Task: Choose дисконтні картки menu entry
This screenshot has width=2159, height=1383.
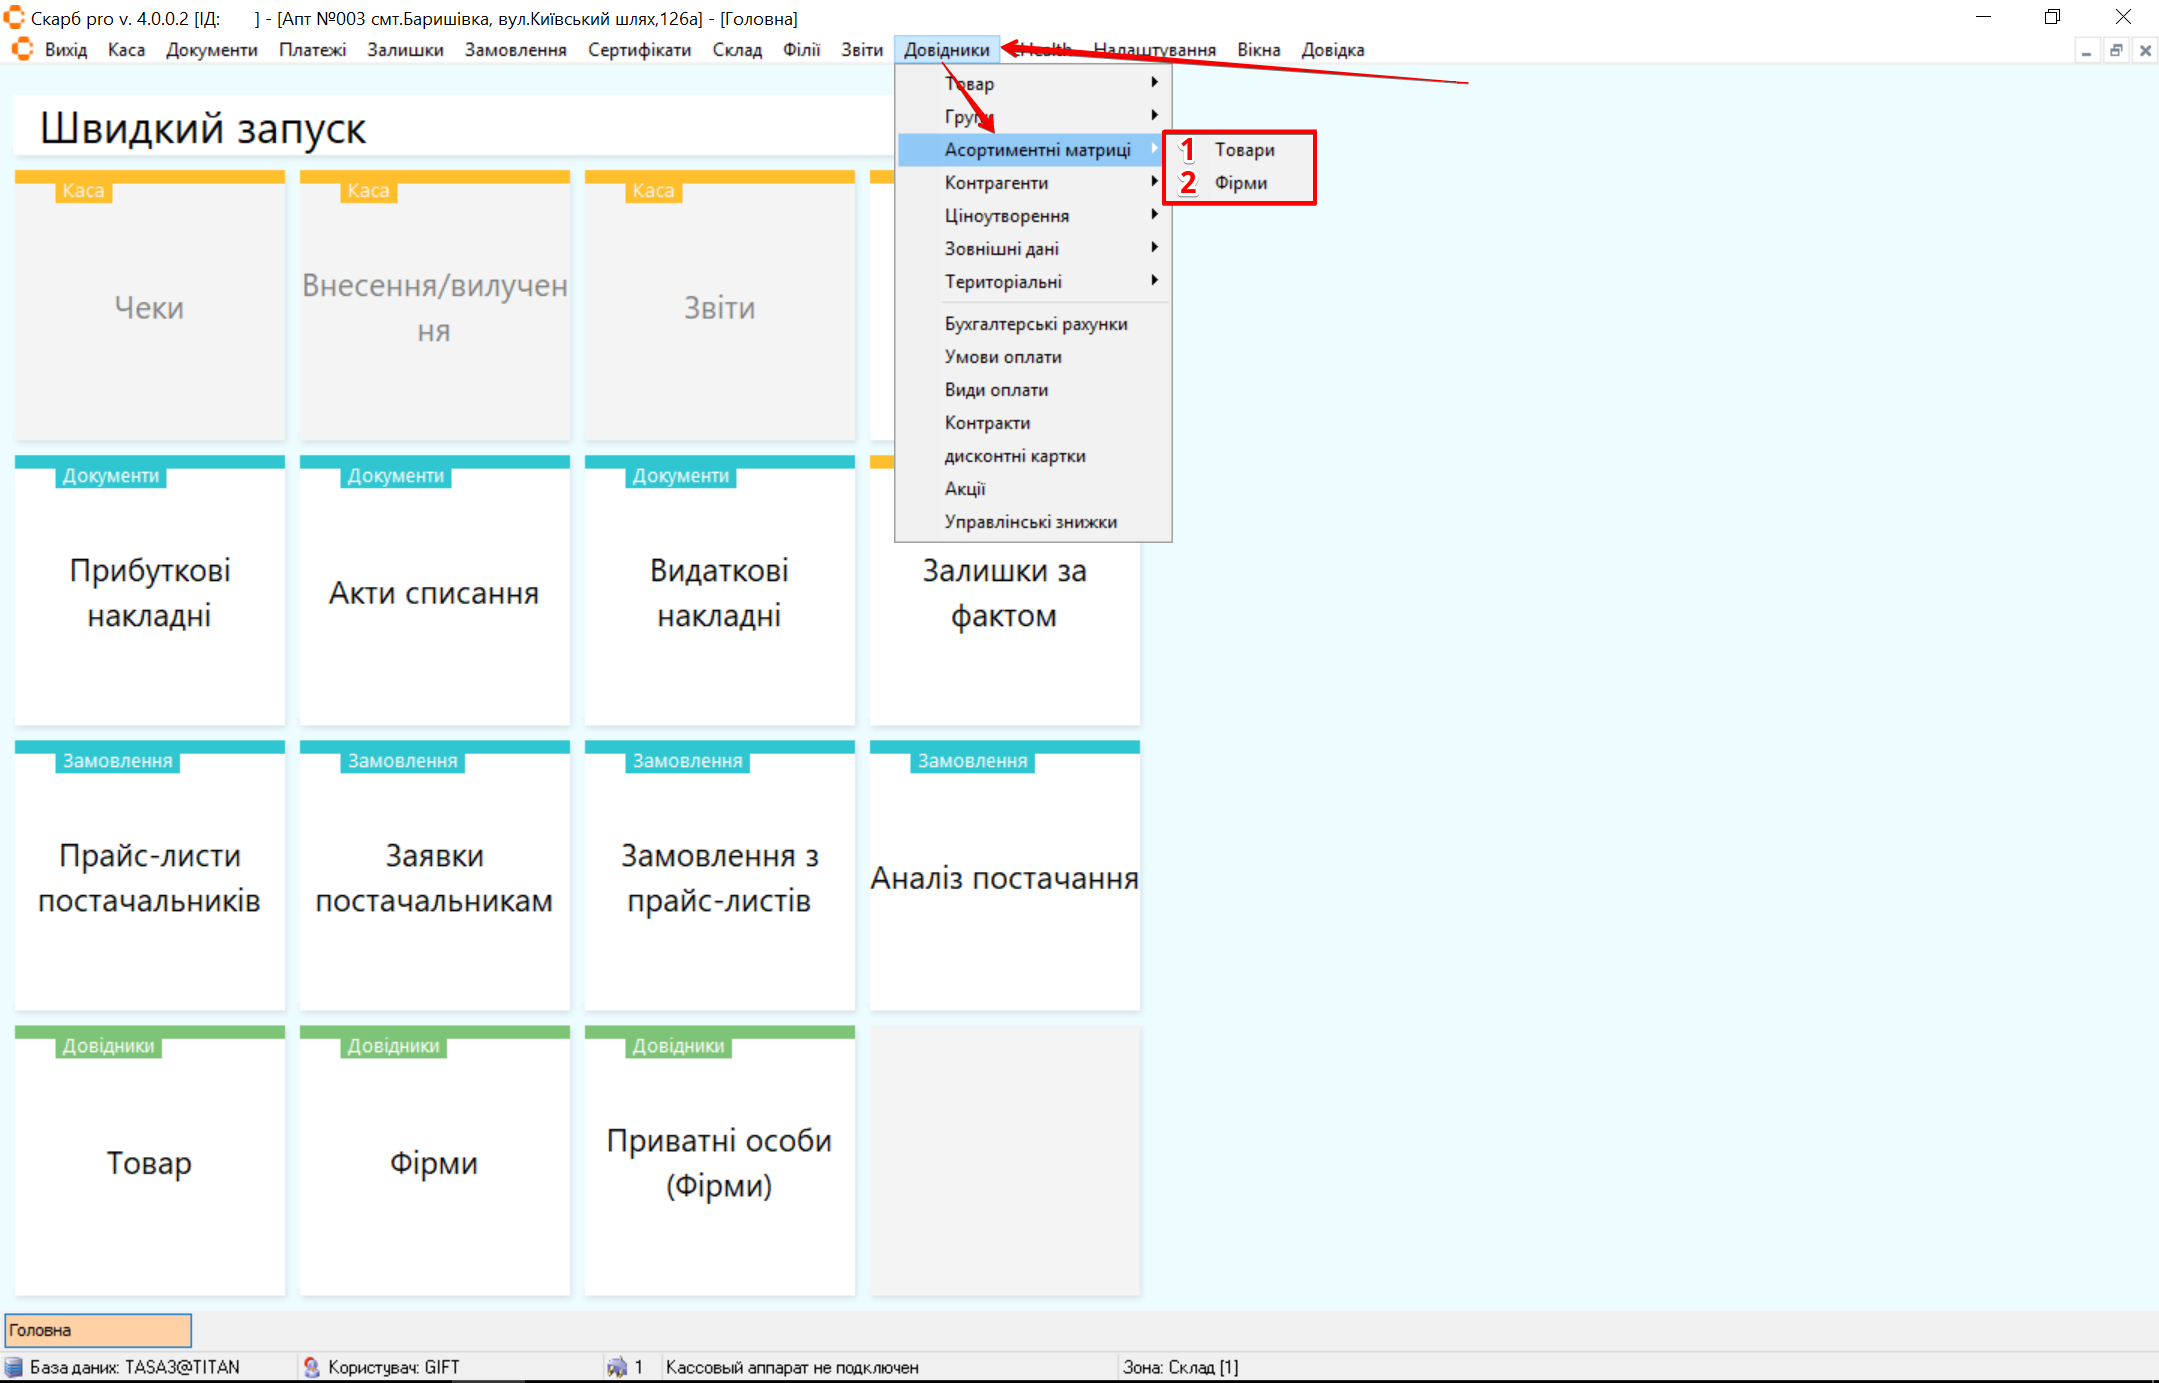Action: point(1014,456)
